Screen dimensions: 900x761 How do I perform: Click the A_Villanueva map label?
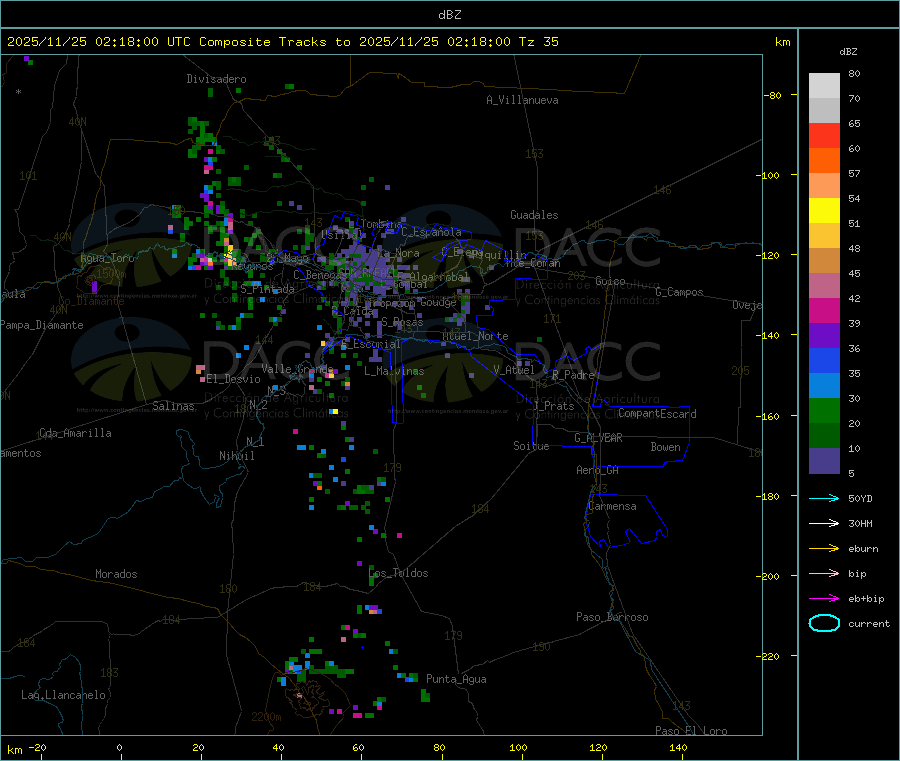[x=522, y=100]
